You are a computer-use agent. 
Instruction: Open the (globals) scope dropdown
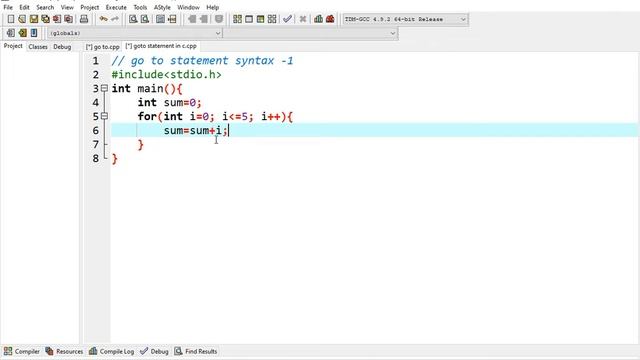click(135, 33)
